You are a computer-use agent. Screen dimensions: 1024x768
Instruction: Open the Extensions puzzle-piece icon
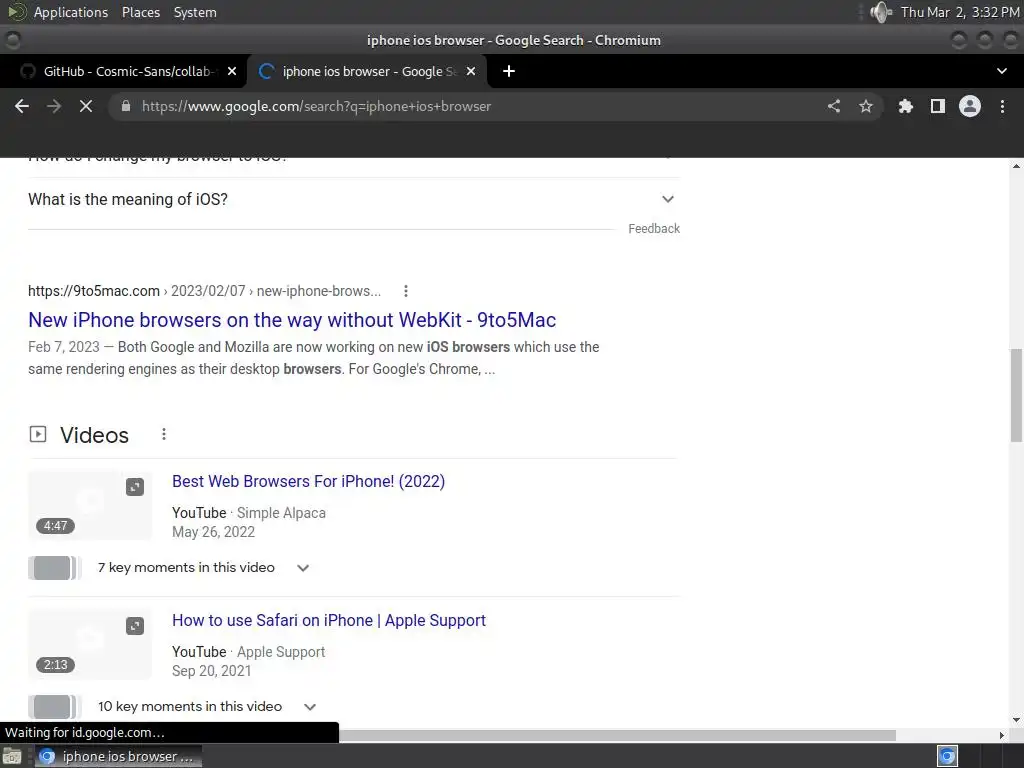[x=905, y=106]
